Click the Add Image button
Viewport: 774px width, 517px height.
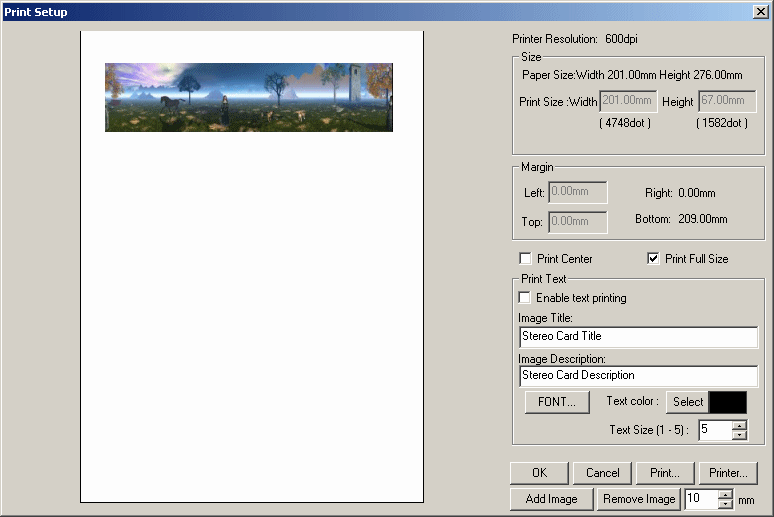[x=551, y=499]
